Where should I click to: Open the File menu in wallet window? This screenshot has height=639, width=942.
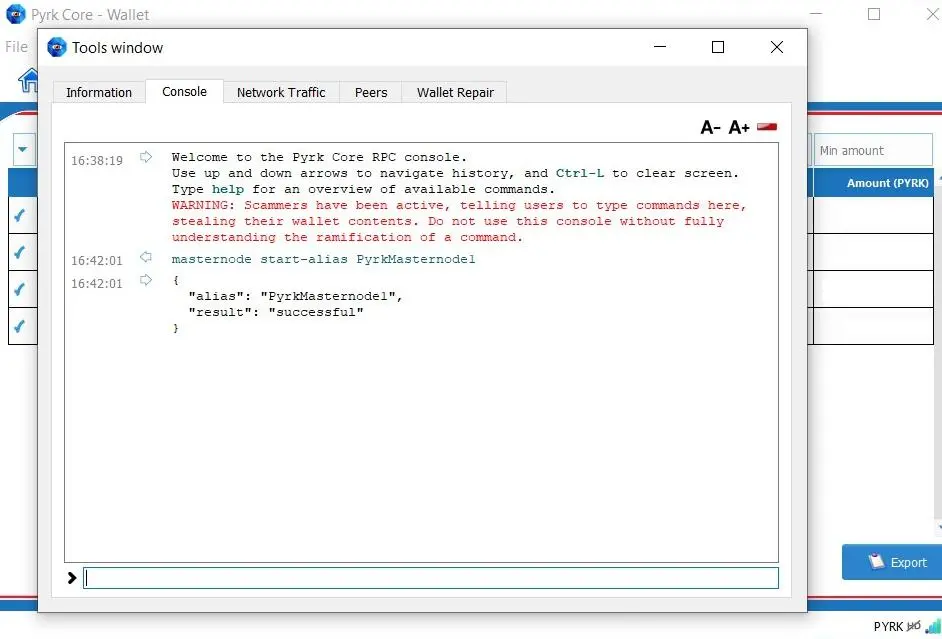tap(16, 47)
